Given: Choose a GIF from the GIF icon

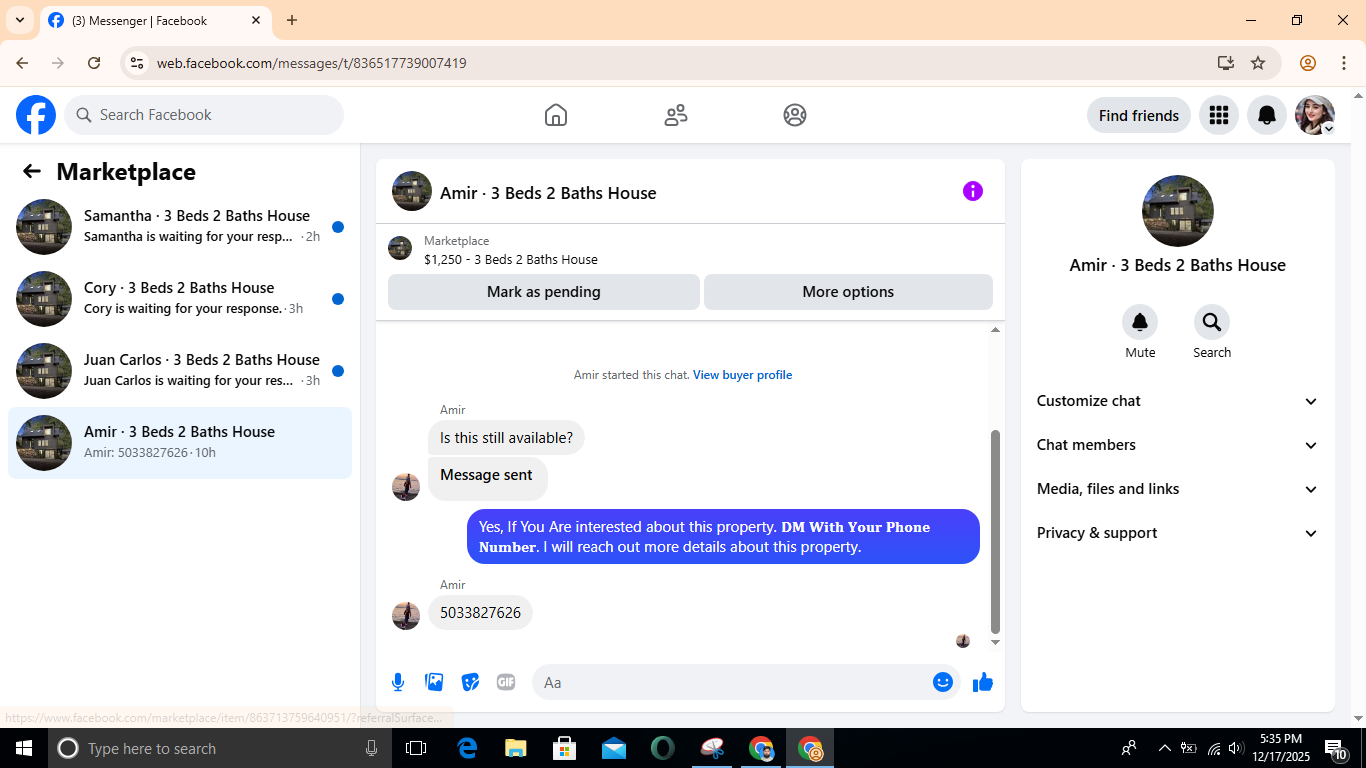Looking at the screenshot, I should point(506,682).
